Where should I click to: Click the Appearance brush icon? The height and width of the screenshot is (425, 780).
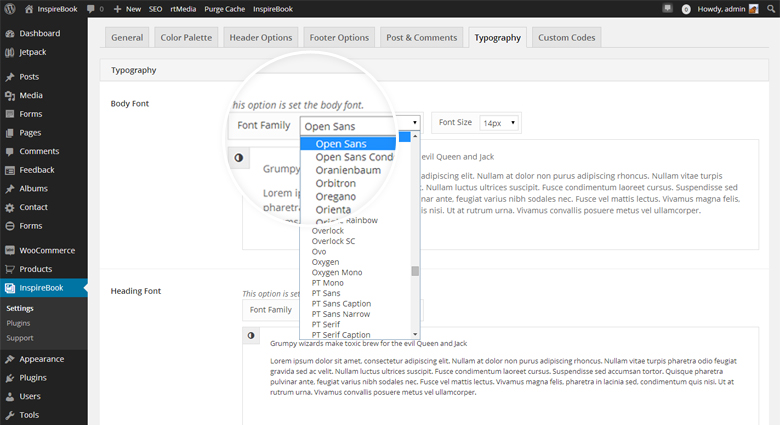[9, 359]
